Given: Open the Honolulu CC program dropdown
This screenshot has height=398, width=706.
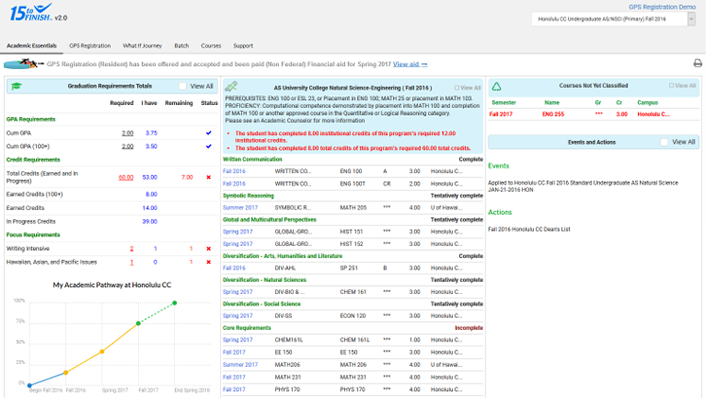Looking at the screenshot, I should pyautogui.click(x=613, y=19).
